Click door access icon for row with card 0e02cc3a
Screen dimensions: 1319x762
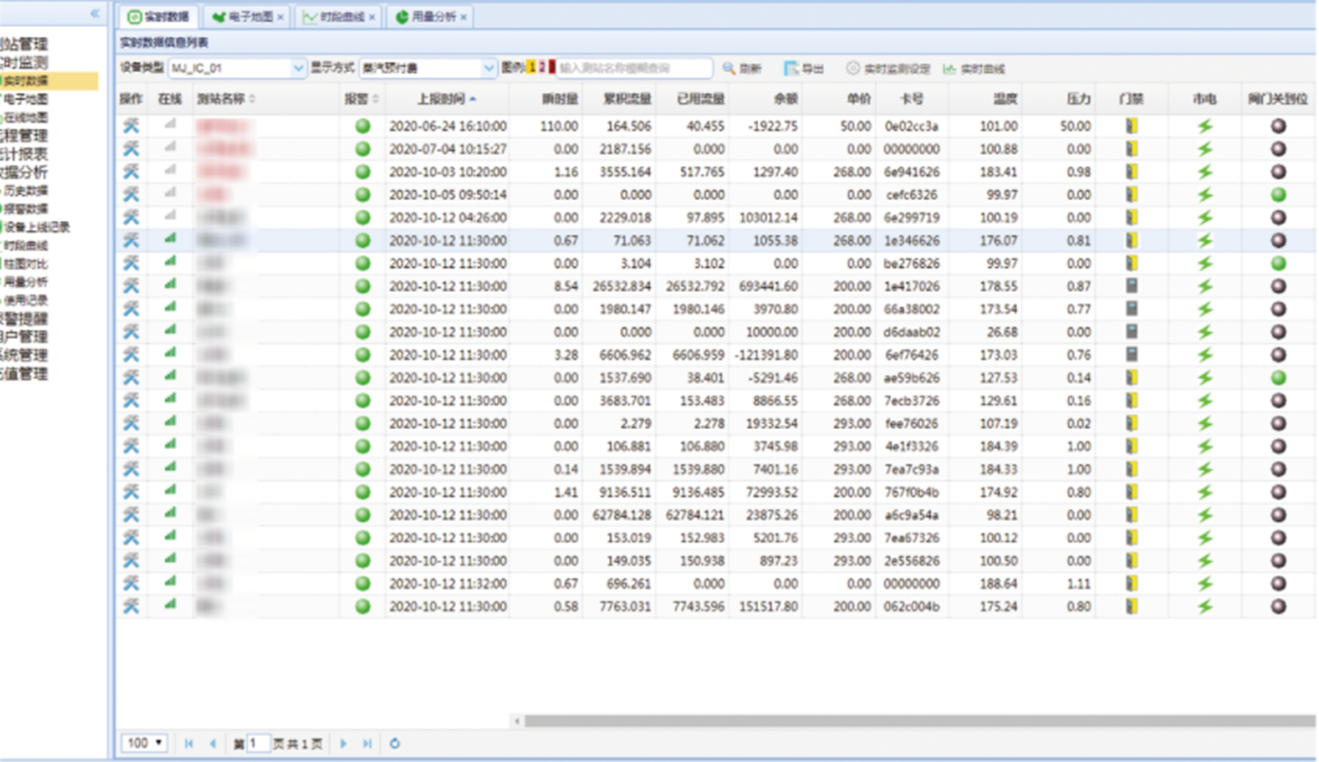click(x=1132, y=127)
